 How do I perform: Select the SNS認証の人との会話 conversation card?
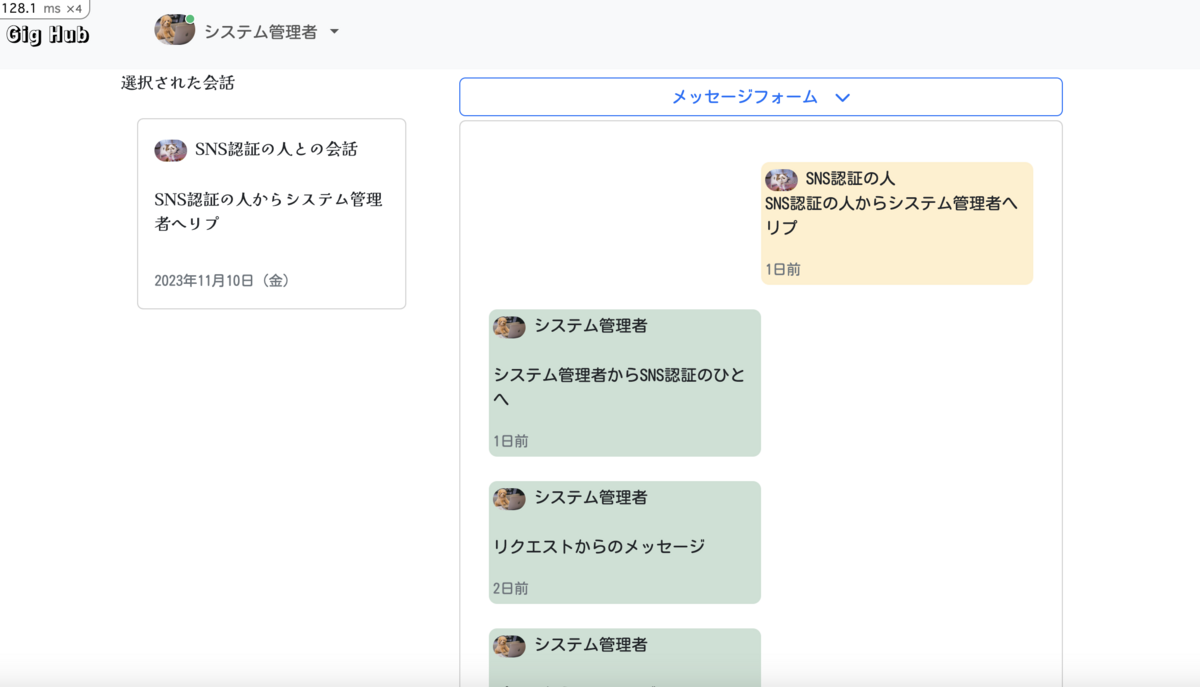coord(271,213)
